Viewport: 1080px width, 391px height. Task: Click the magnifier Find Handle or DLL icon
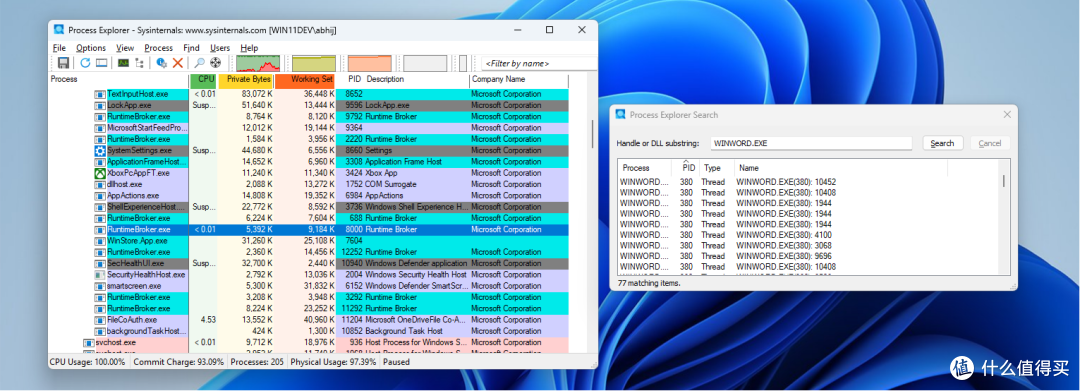click(200, 63)
